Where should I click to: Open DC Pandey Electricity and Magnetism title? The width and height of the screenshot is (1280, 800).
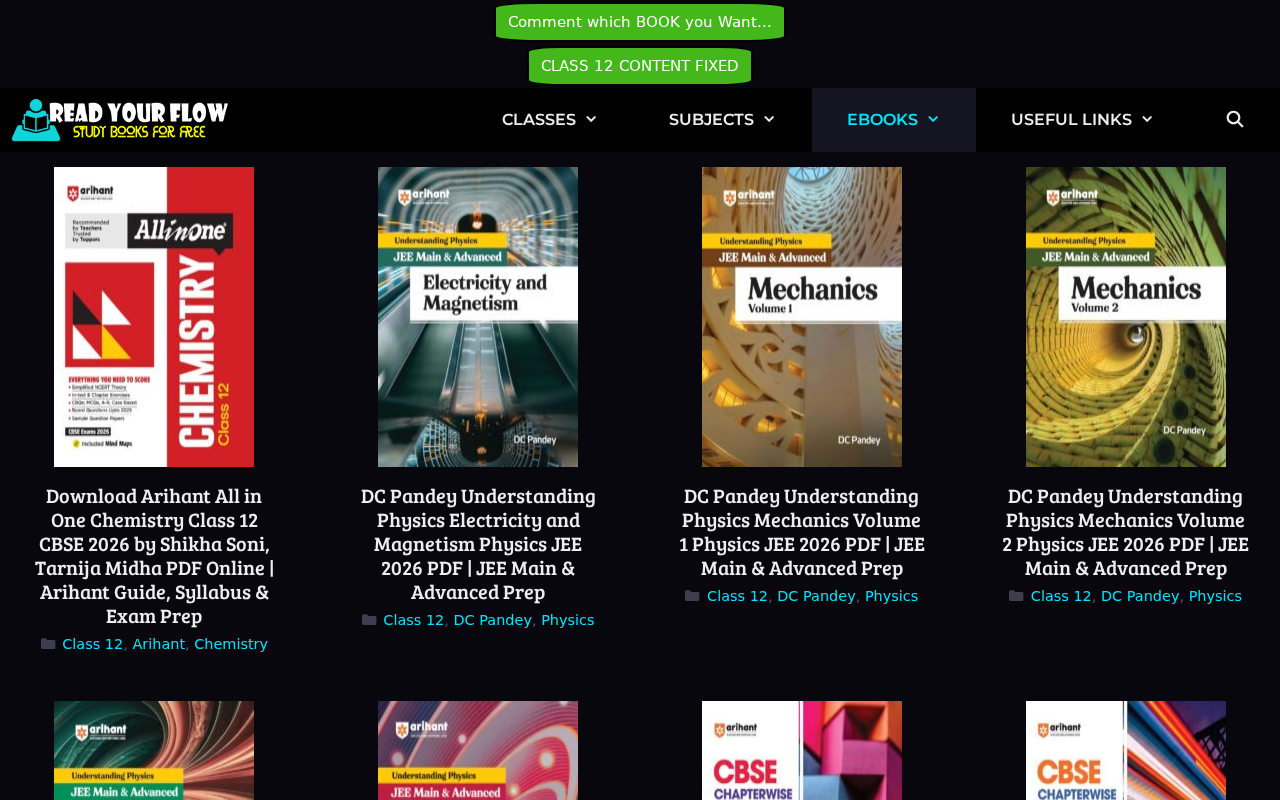[x=478, y=544]
